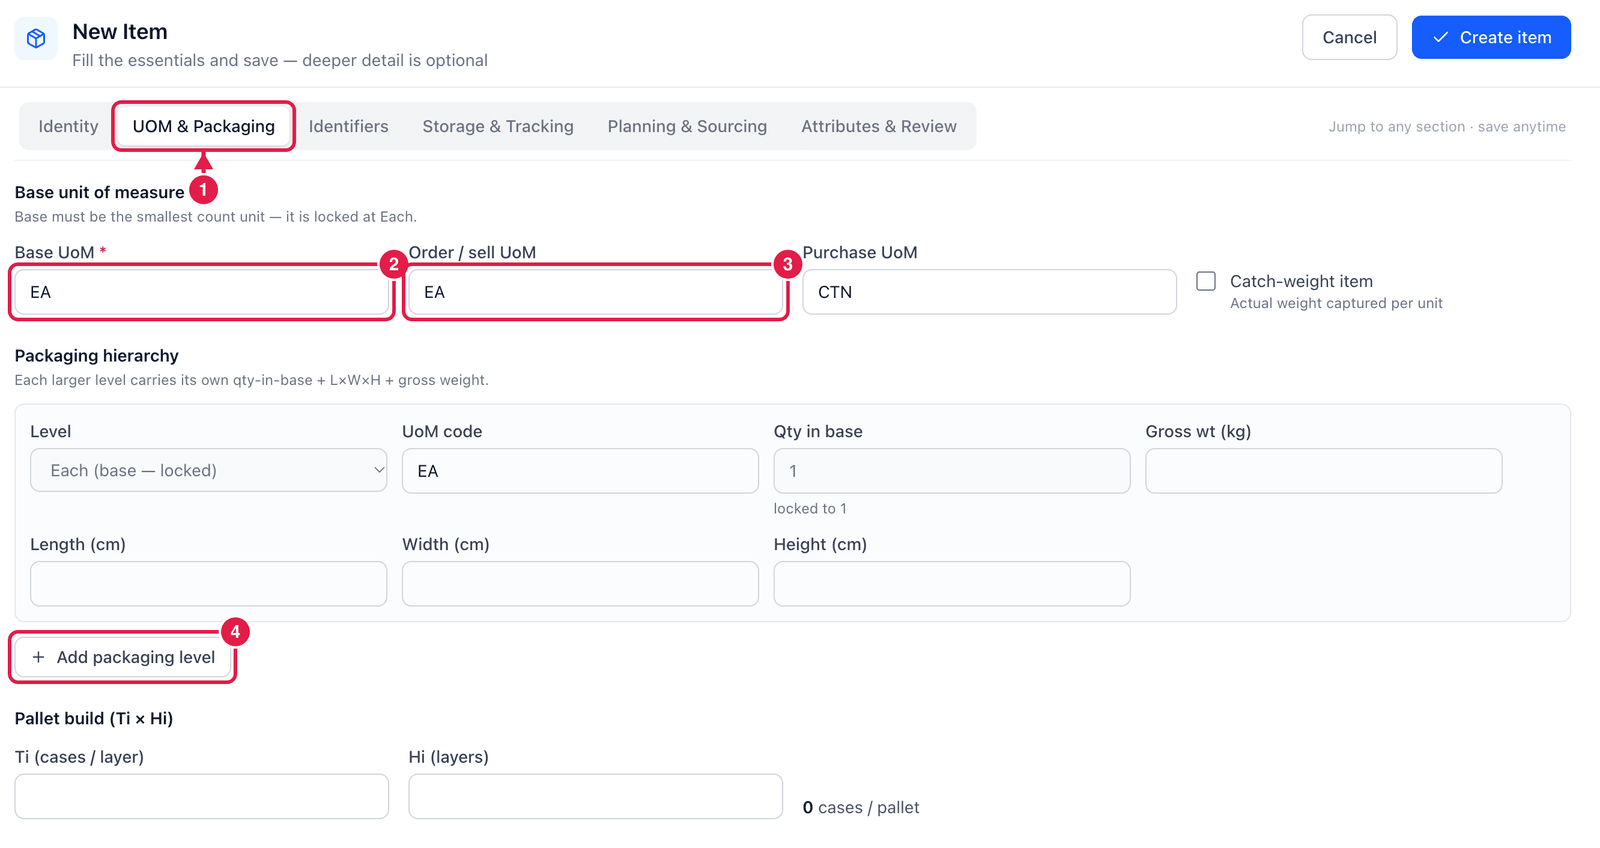This screenshot has width=1600, height=848.
Task: Switch to Attributes & Review tab
Action: pos(878,126)
